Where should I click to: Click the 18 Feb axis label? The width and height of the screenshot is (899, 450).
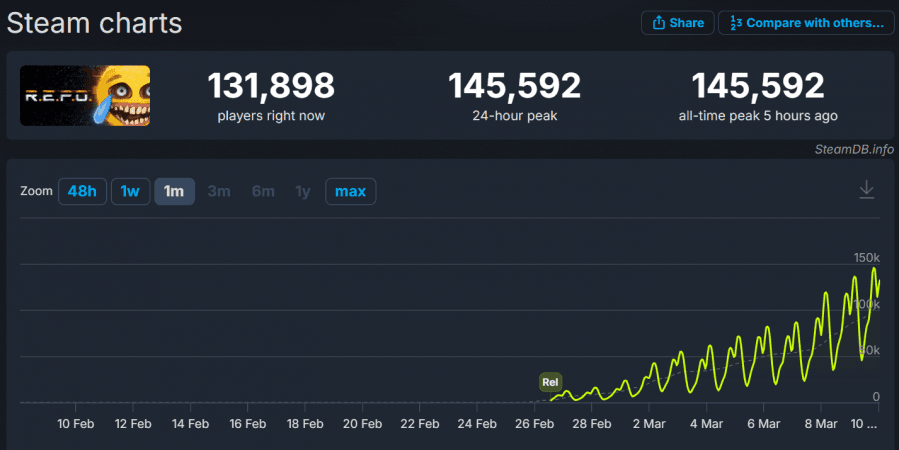click(x=305, y=424)
